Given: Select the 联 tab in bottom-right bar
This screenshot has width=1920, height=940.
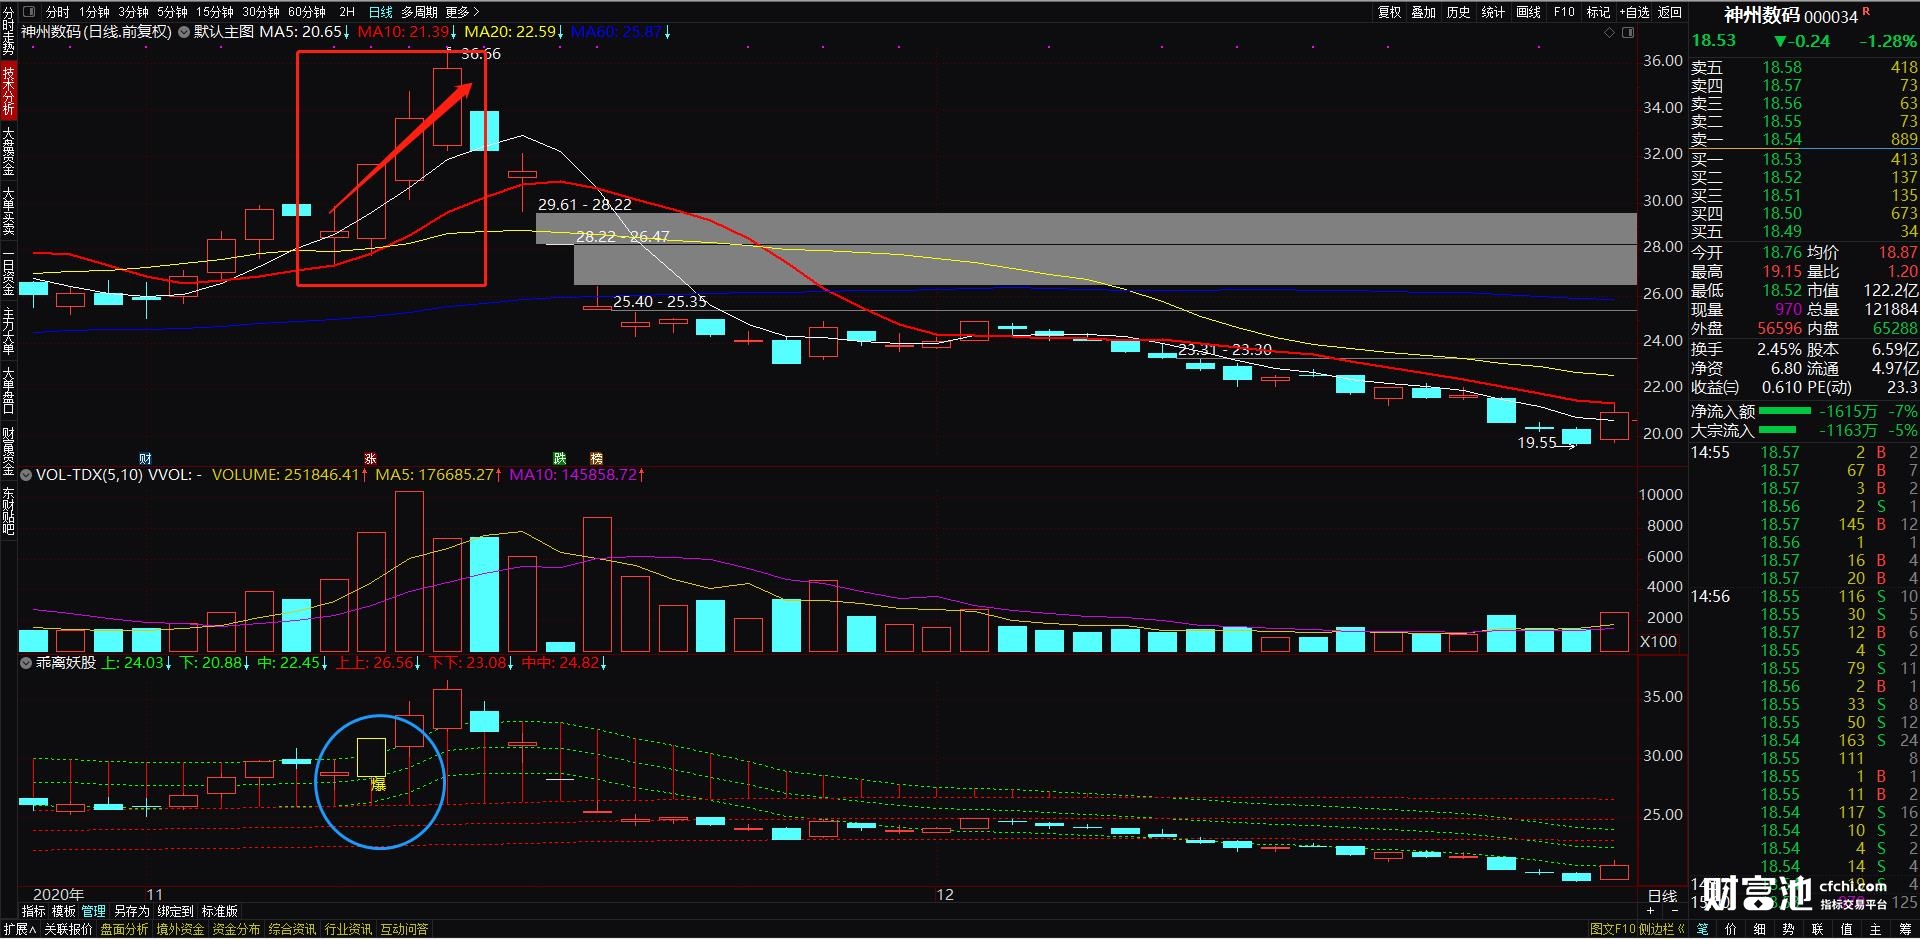Looking at the screenshot, I should pyautogui.click(x=1818, y=930).
